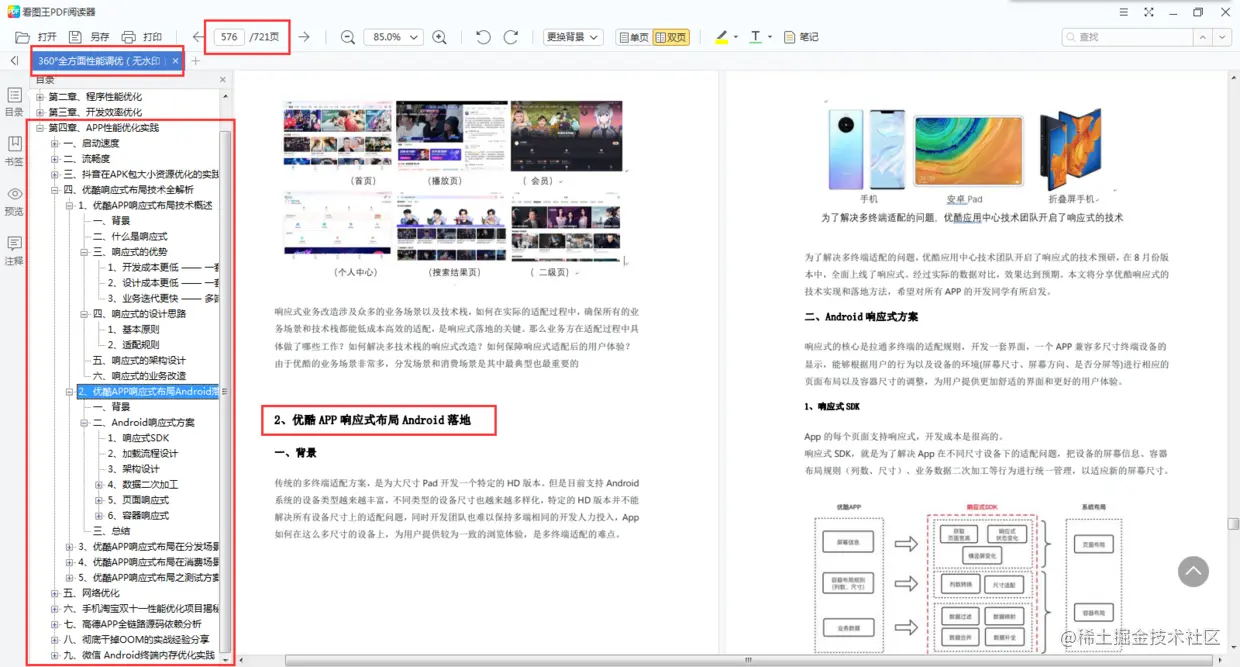1240x667 pixels.
Task: Jump to 1、基本原则 outline entry
Action: [x=133, y=329]
